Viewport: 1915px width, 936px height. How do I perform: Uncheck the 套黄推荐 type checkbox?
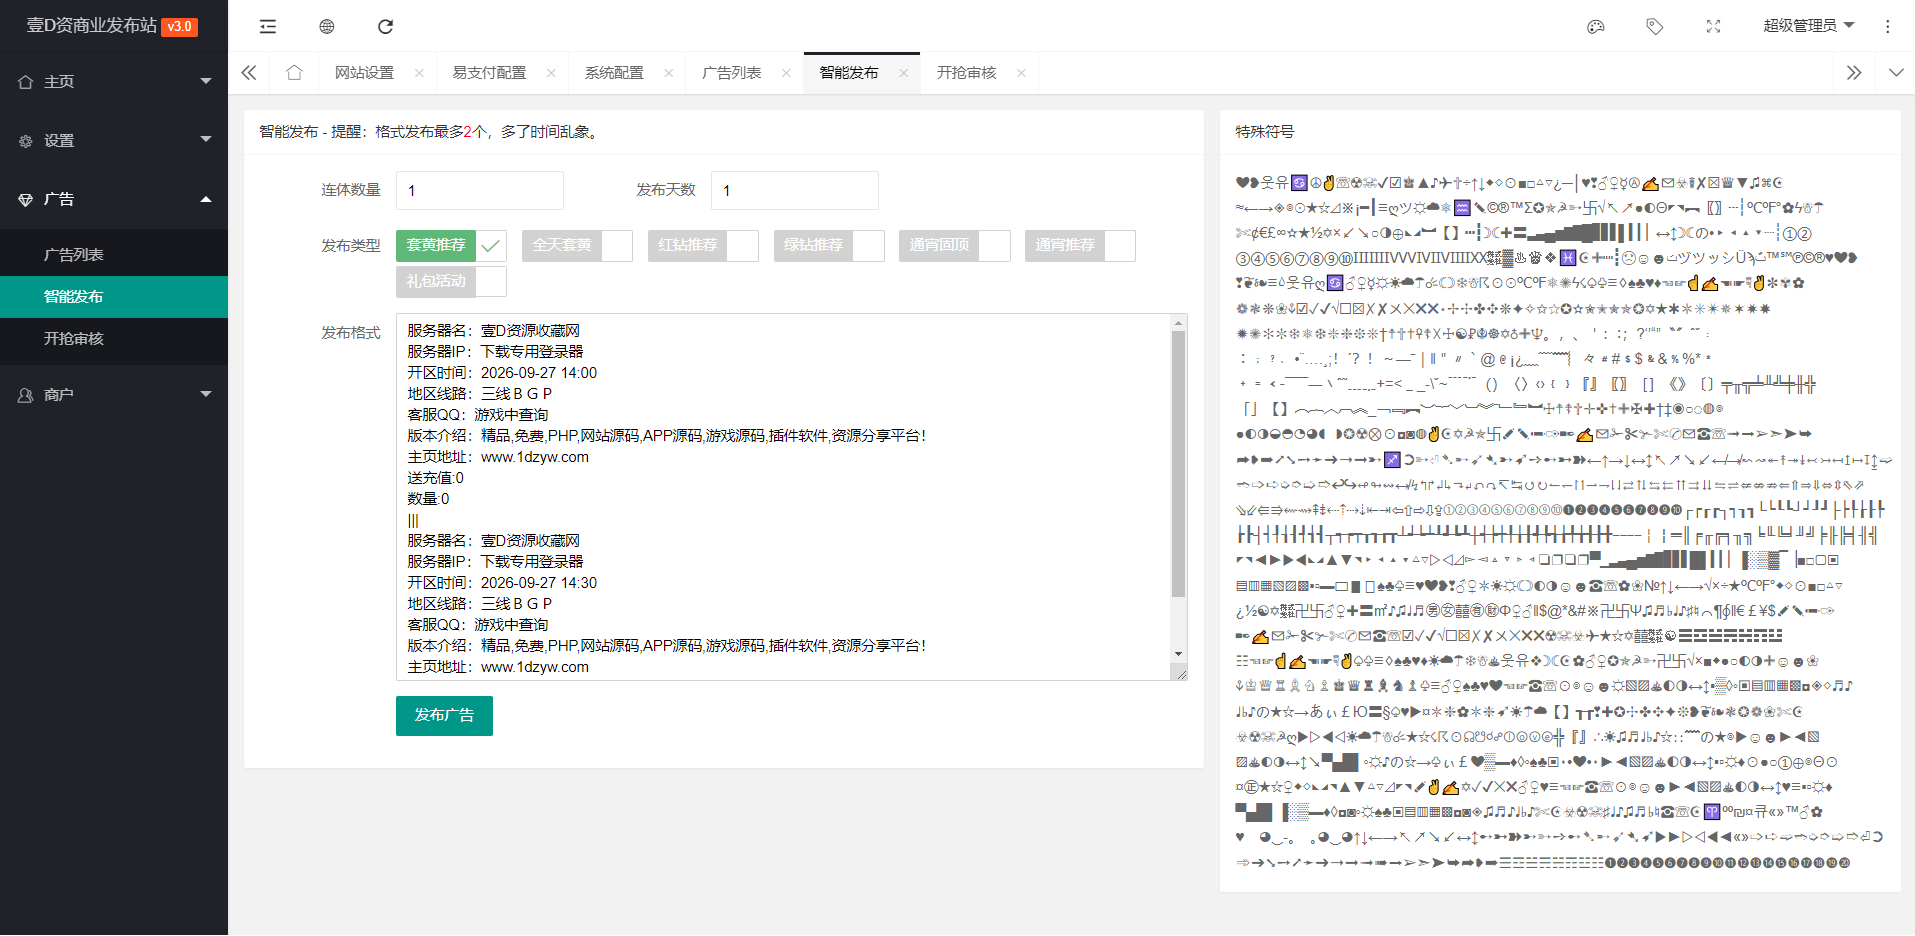click(451, 246)
